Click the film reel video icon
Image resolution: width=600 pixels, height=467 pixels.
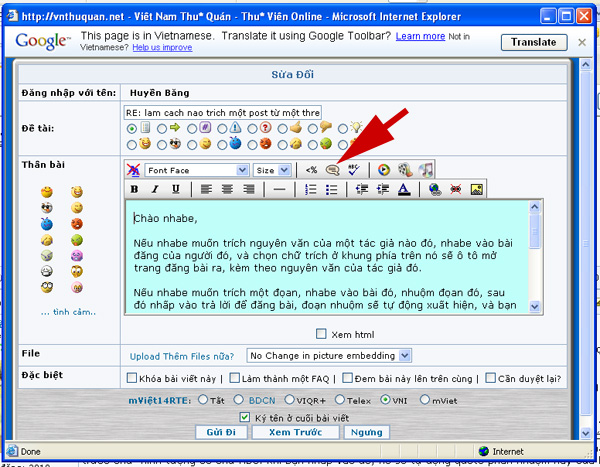click(x=405, y=170)
